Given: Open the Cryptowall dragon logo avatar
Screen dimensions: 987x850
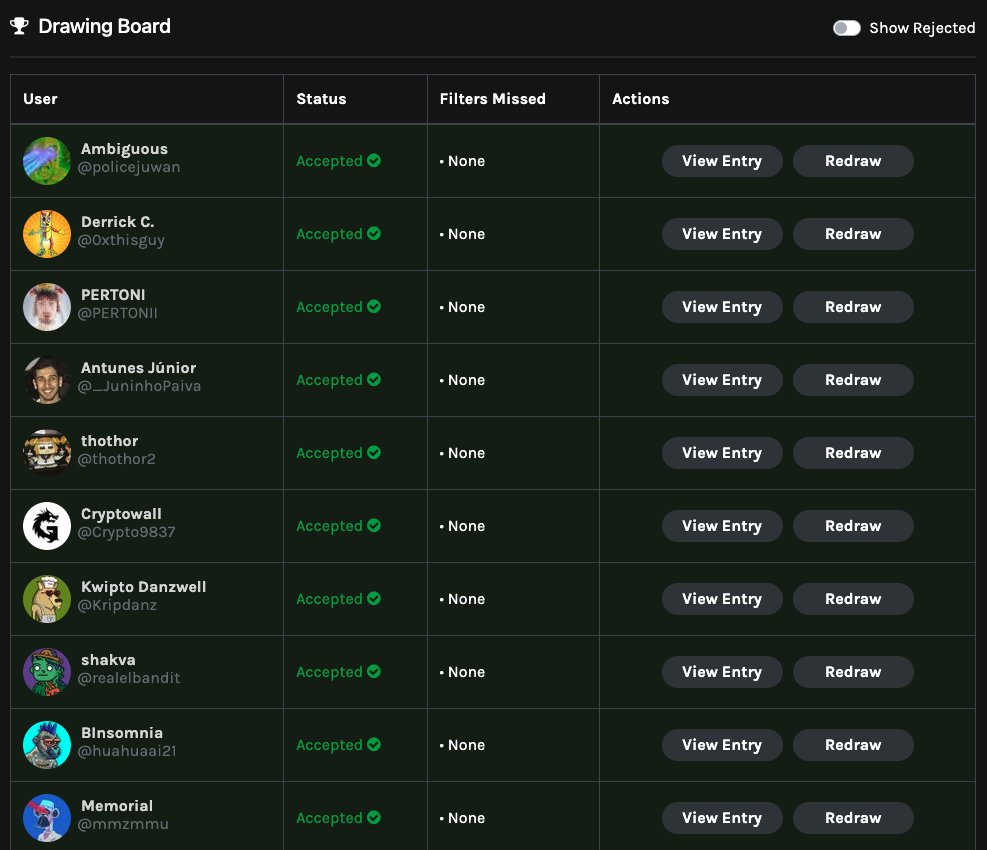Looking at the screenshot, I should tap(47, 526).
